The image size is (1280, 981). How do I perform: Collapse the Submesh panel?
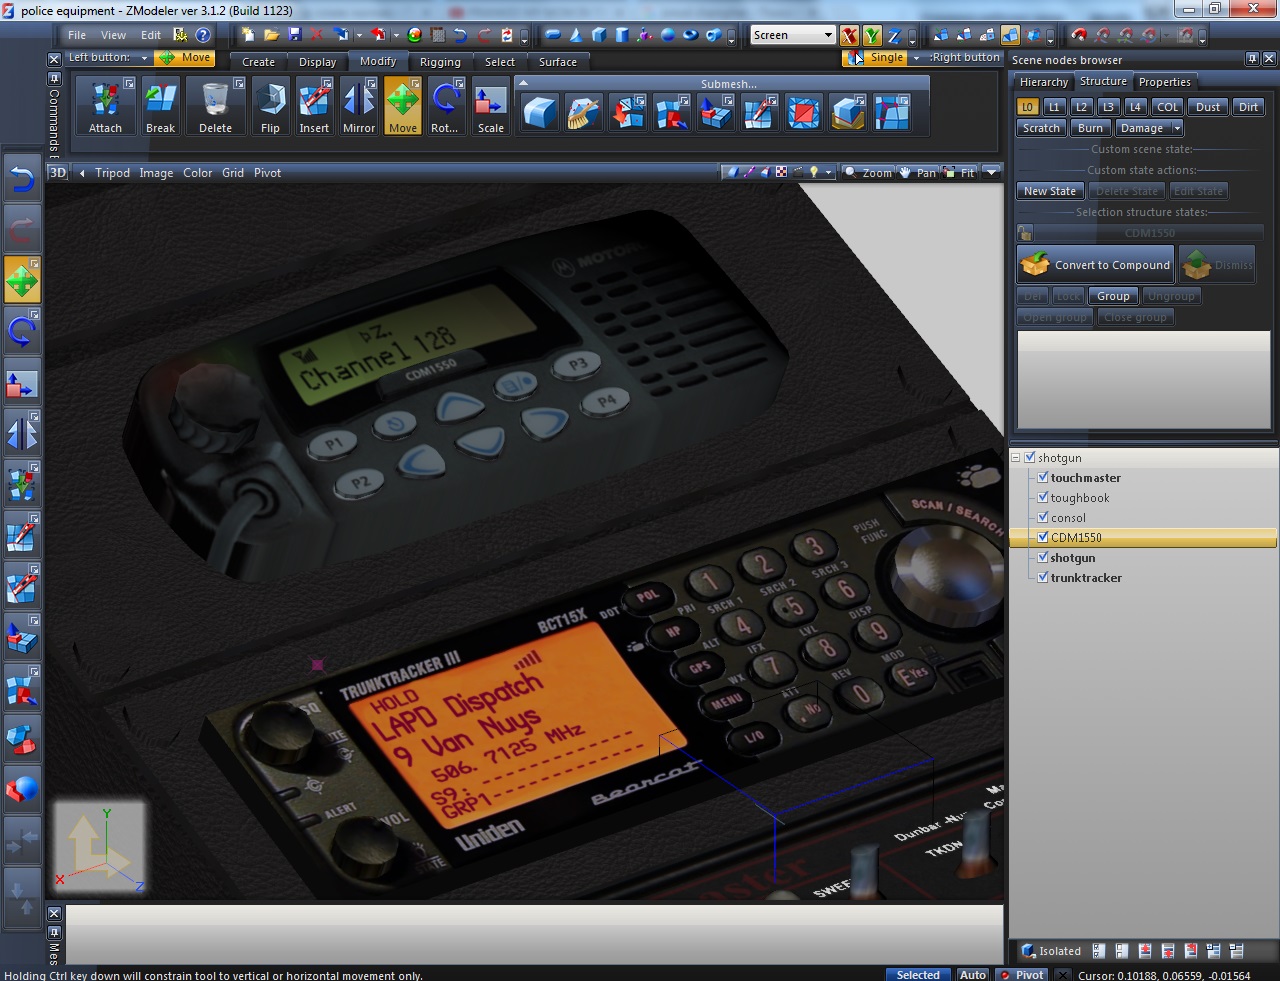coord(523,83)
